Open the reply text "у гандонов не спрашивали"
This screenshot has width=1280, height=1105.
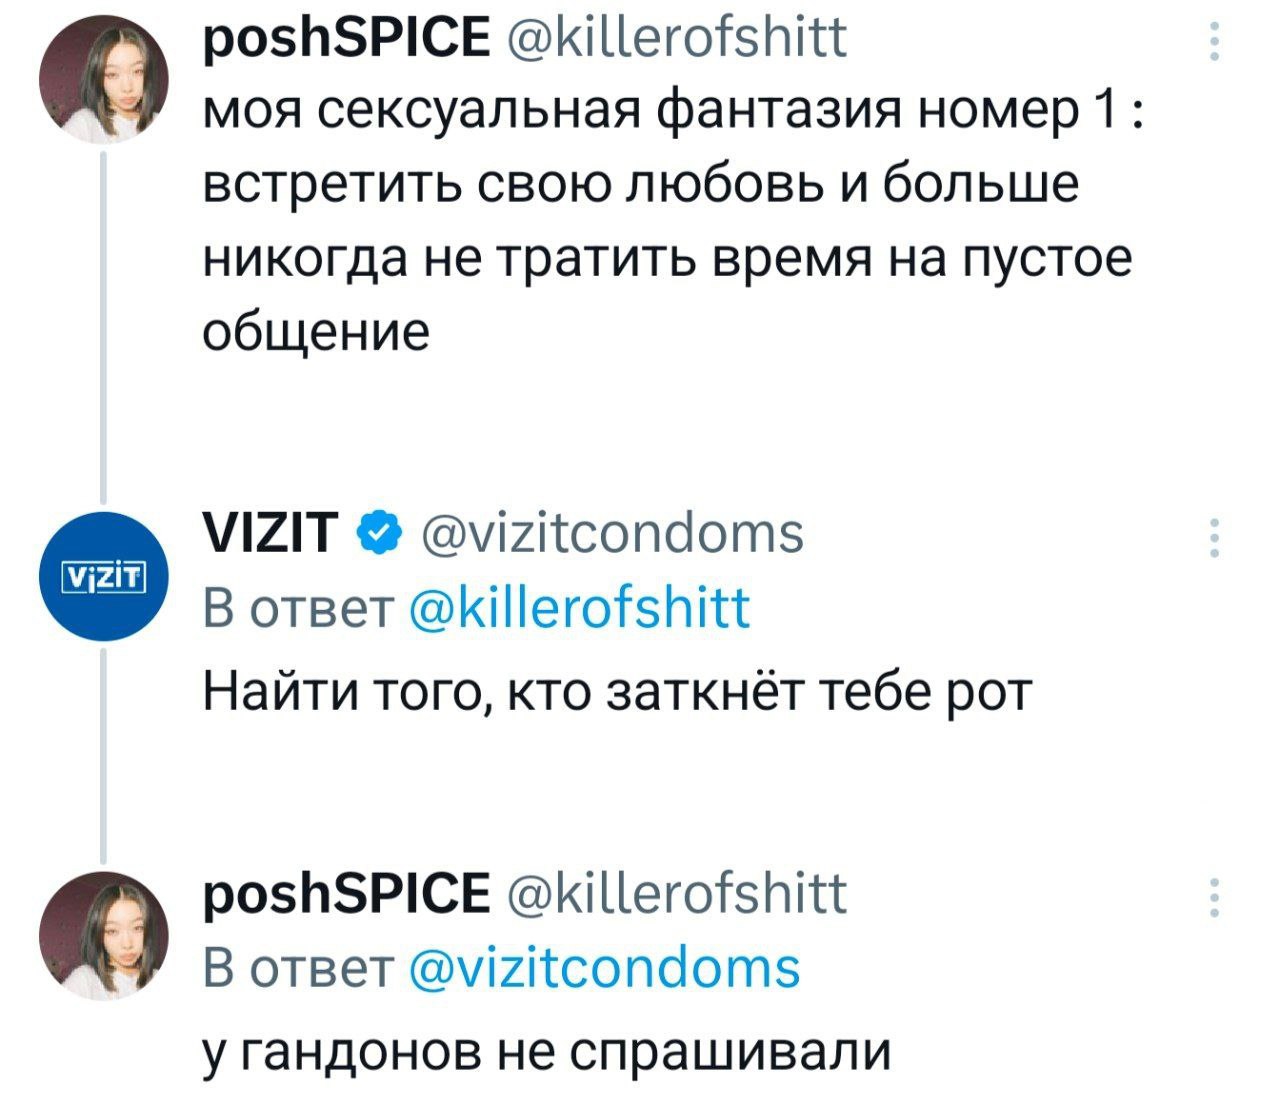(546, 1050)
